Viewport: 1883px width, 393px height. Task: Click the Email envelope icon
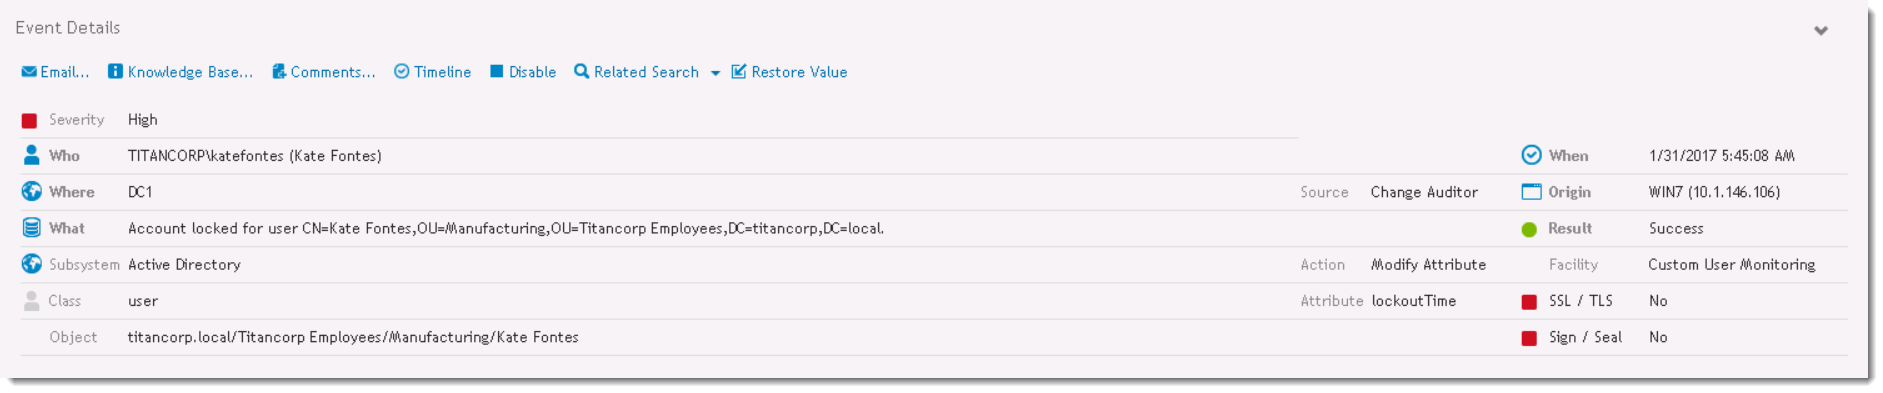[29, 72]
